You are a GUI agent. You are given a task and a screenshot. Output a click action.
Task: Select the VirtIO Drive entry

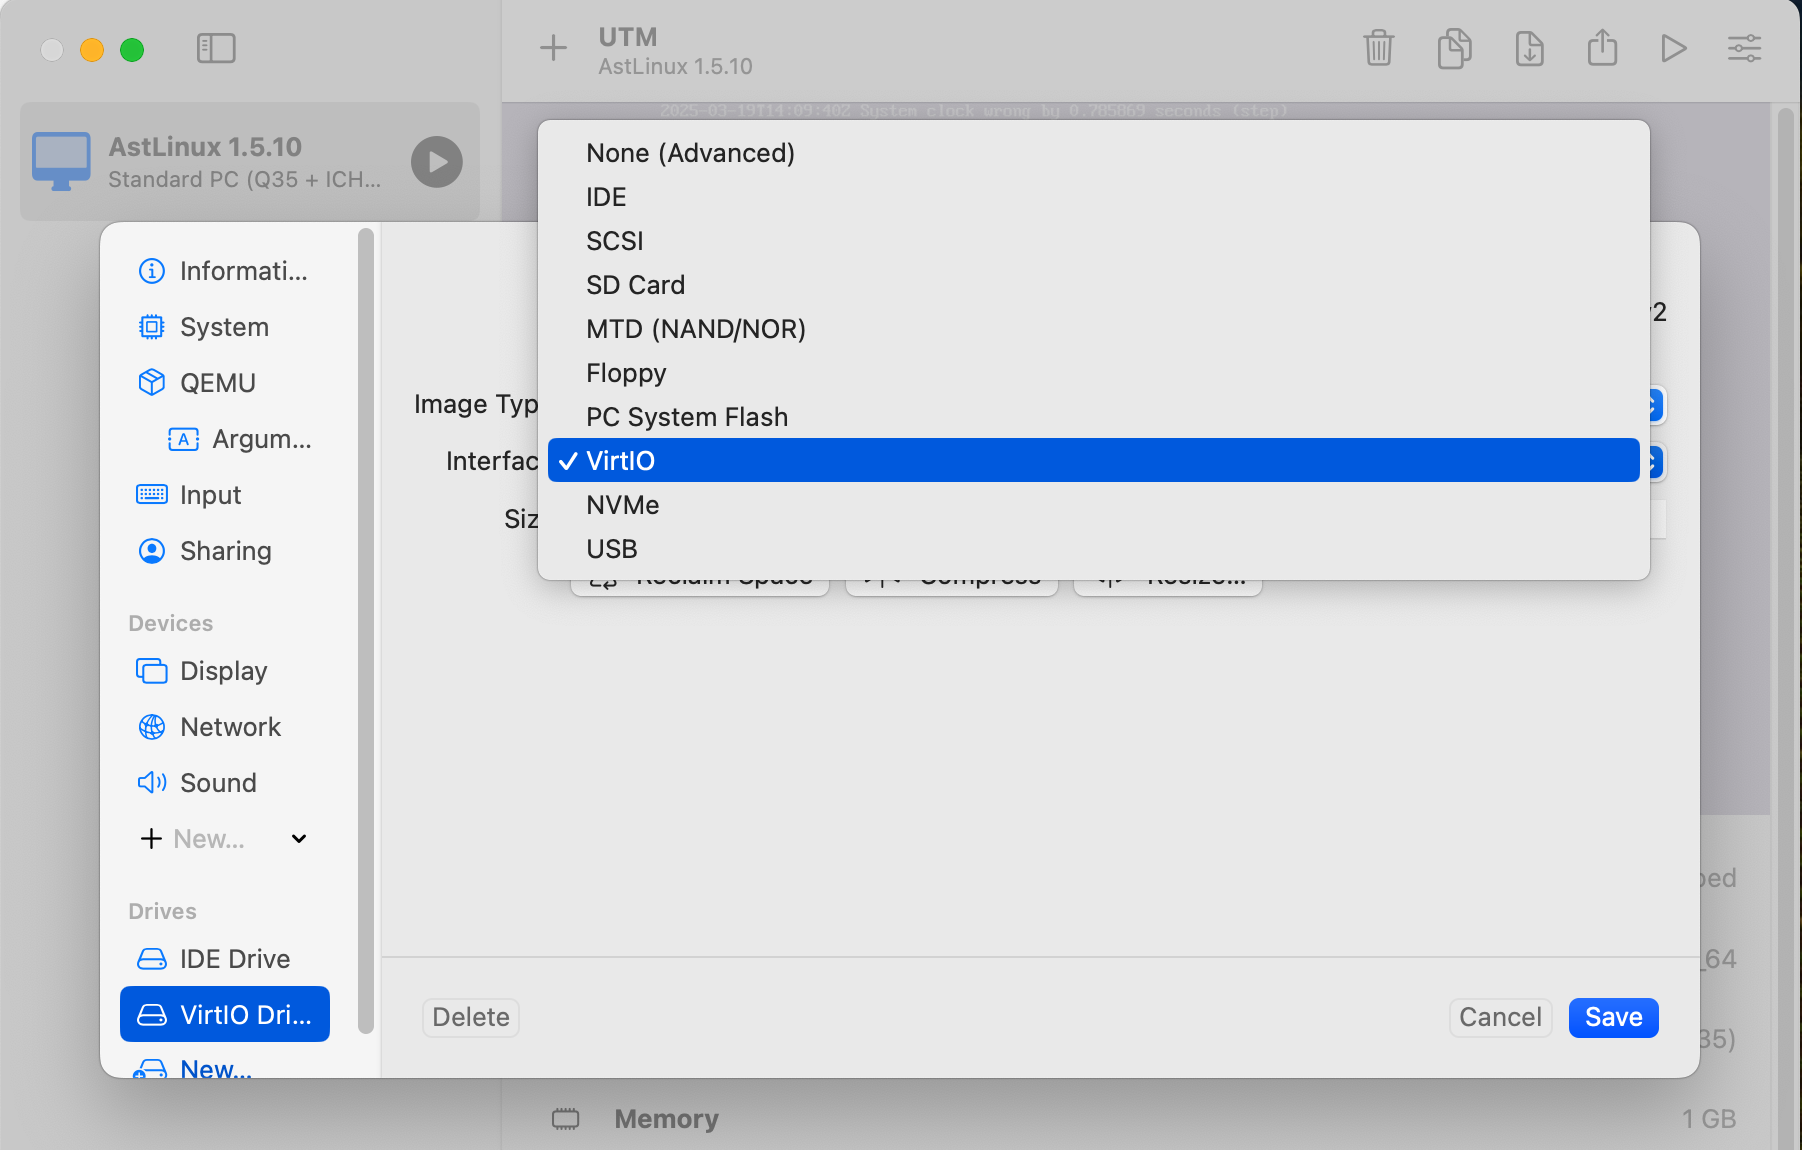pos(225,1015)
